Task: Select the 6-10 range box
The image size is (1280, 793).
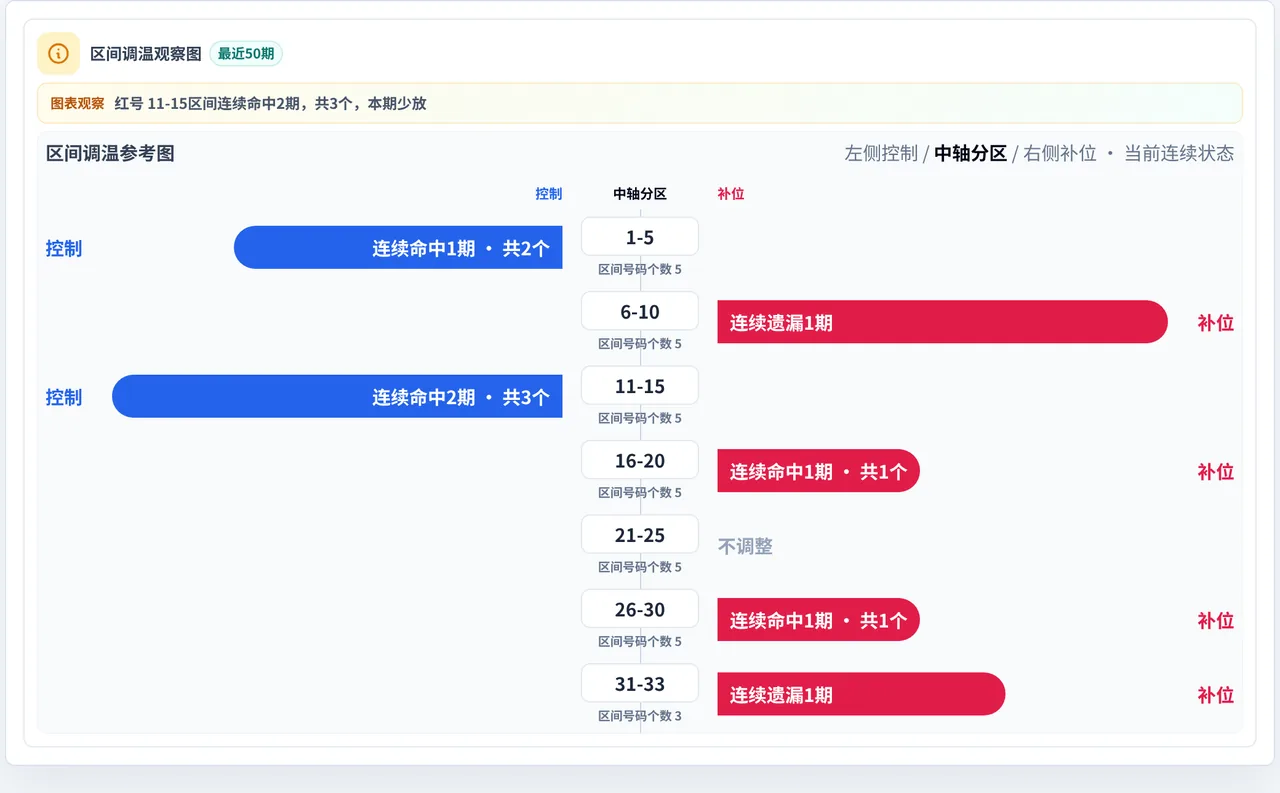Action: coord(640,311)
